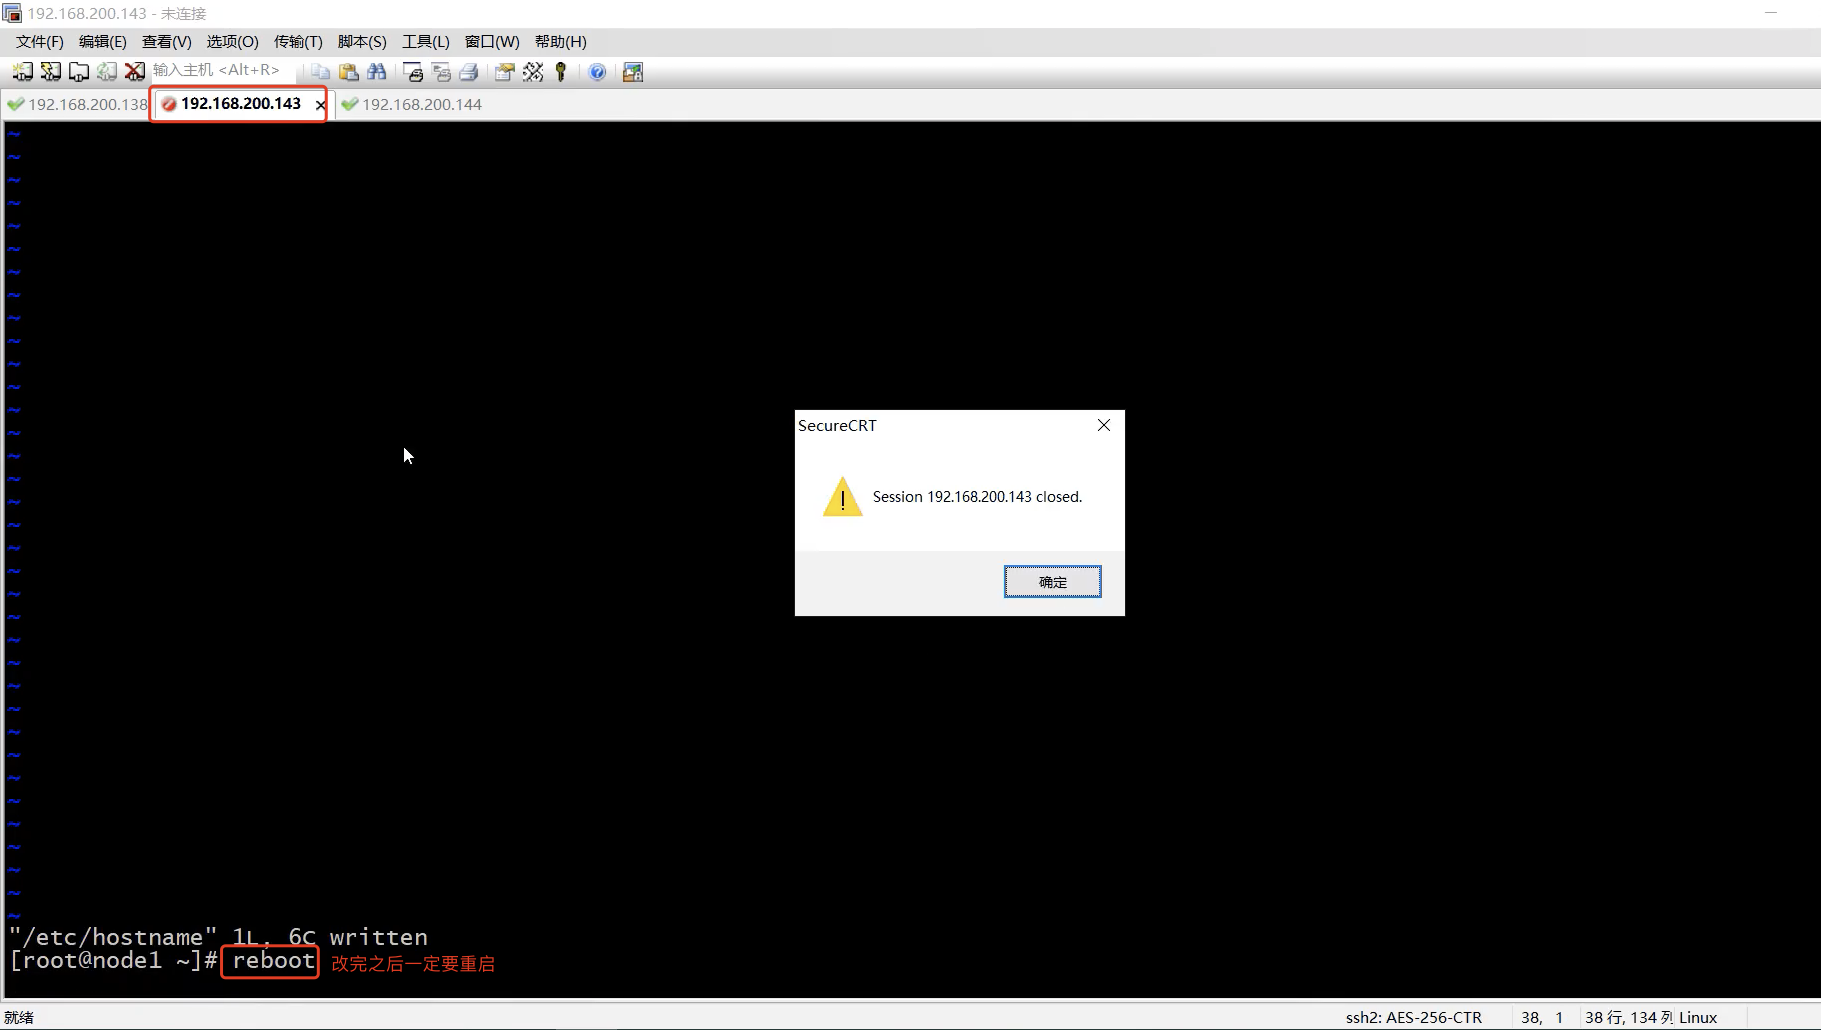Open the 工具(L) menu
The width and height of the screenshot is (1821, 1030).
click(x=426, y=42)
